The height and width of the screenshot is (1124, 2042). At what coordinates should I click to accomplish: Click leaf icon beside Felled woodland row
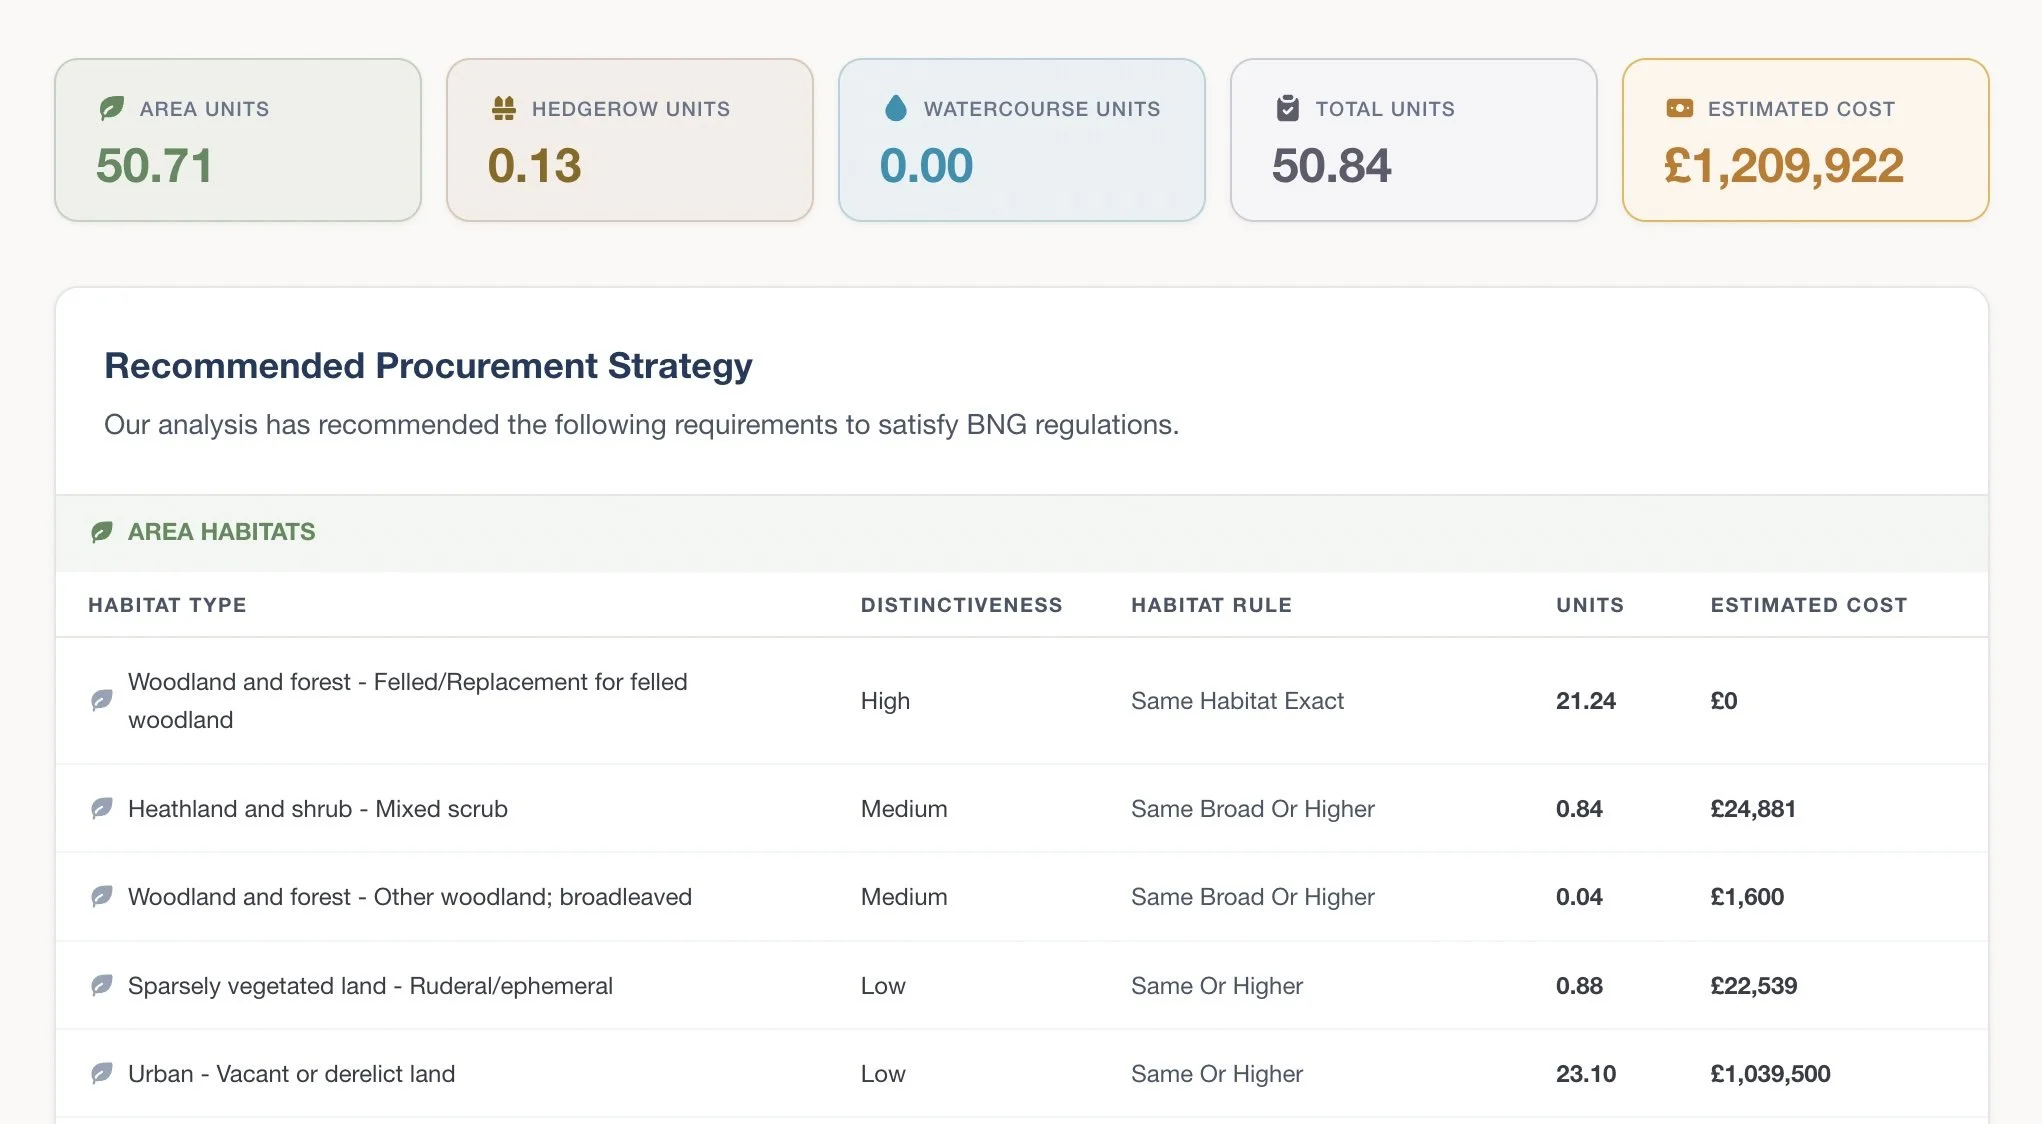[102, 700]
